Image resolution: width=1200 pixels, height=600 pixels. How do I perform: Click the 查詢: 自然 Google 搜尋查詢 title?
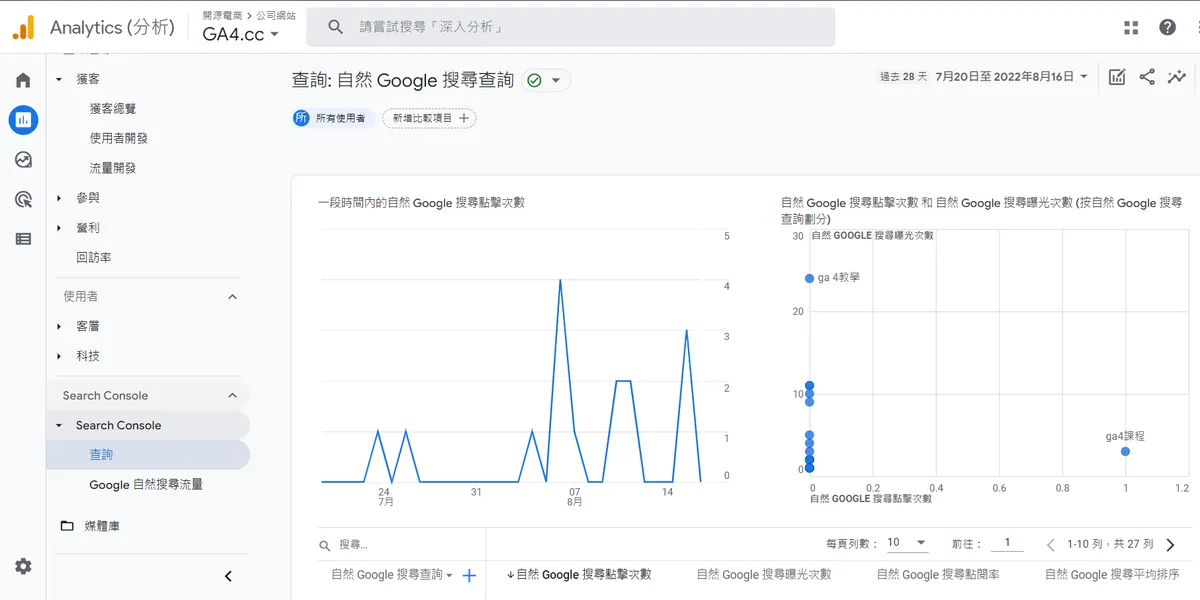point(403,80)
